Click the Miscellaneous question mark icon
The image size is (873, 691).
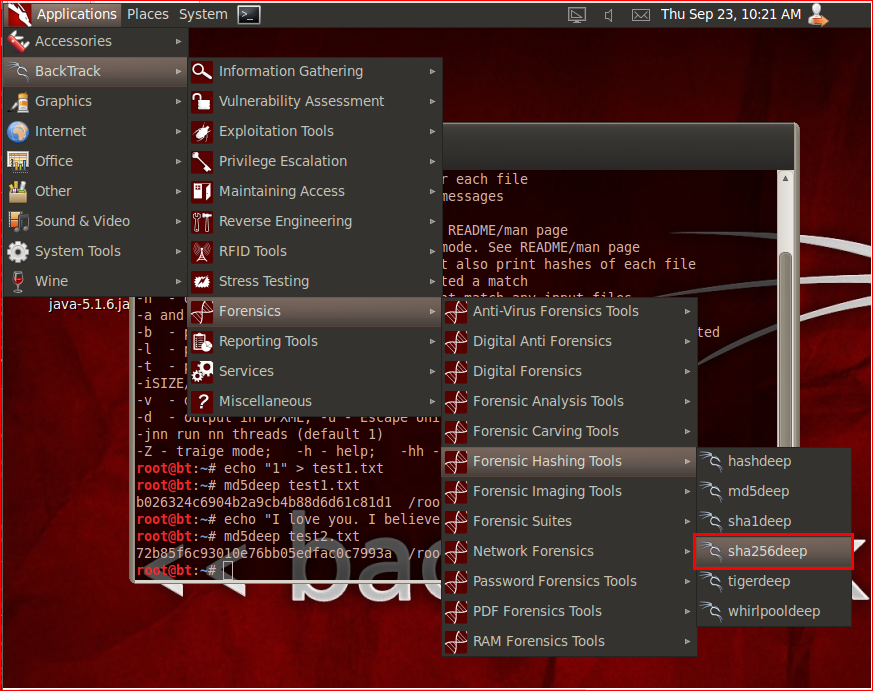point(202,401)
